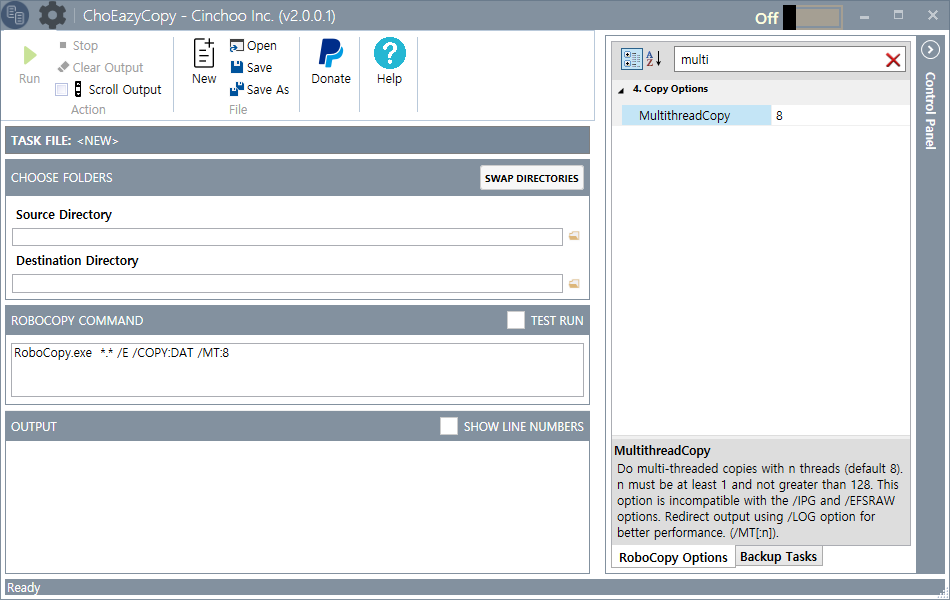
Task: Edit the MultithreadCopy value 8
Action: 840,115
